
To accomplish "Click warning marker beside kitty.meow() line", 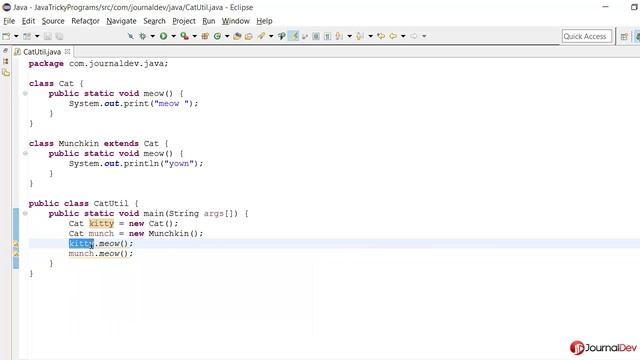I will click(x=16, y=244).
